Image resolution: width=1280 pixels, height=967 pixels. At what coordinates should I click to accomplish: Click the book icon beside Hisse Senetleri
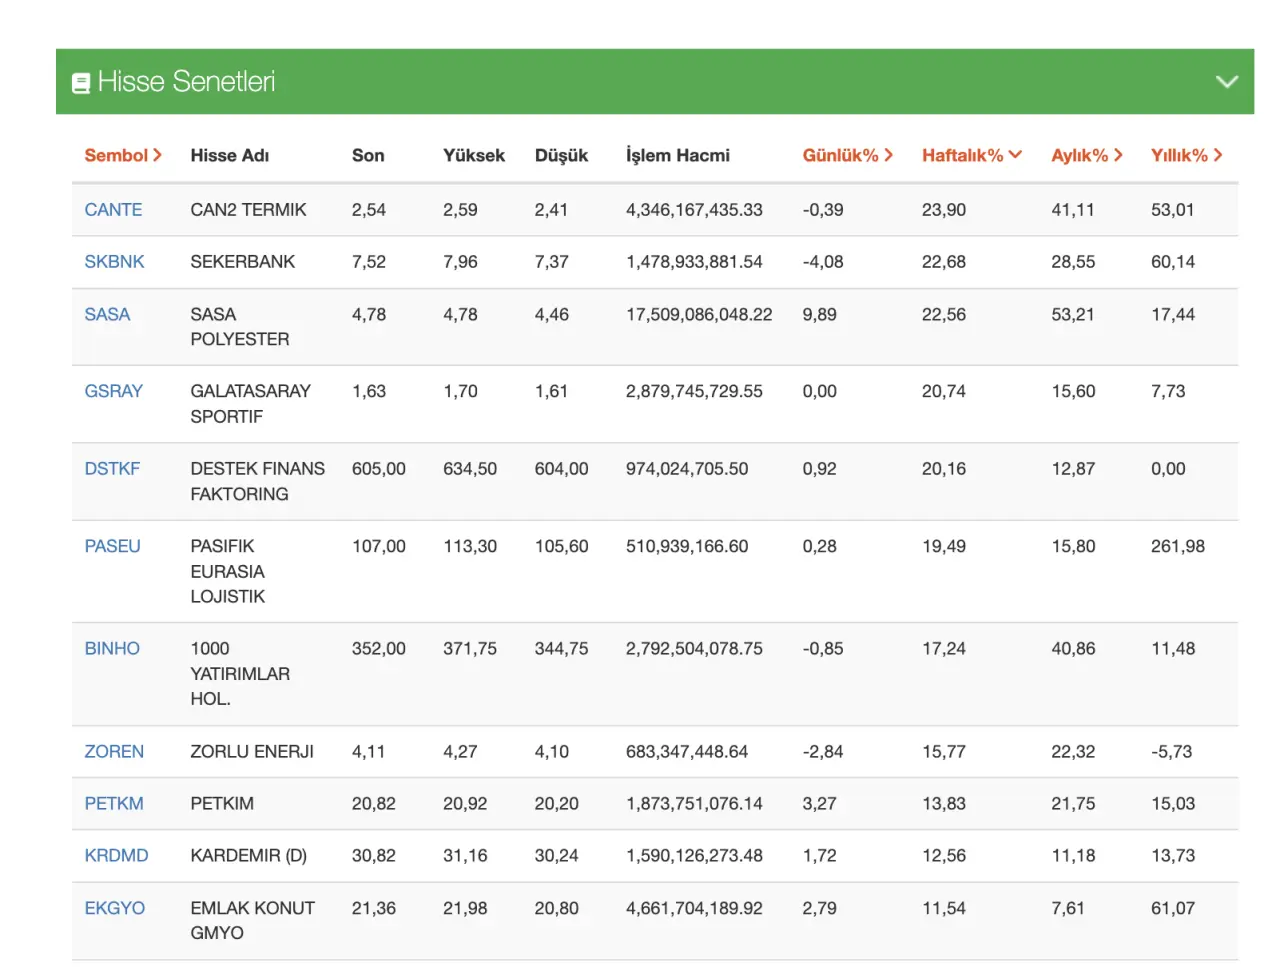coord(81,83)
